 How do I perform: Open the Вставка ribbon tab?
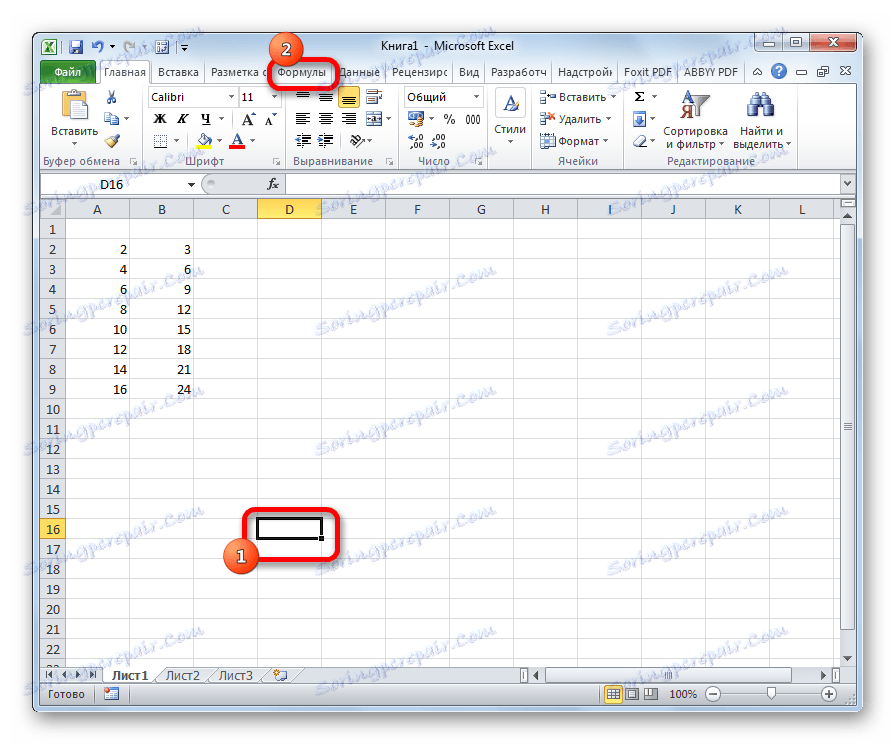(x=178, y=72)
